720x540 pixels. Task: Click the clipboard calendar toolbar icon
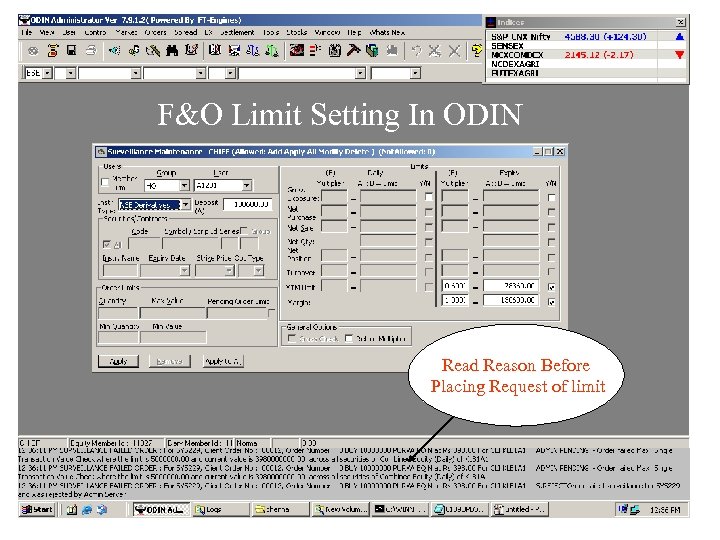(x=335, y=50)
